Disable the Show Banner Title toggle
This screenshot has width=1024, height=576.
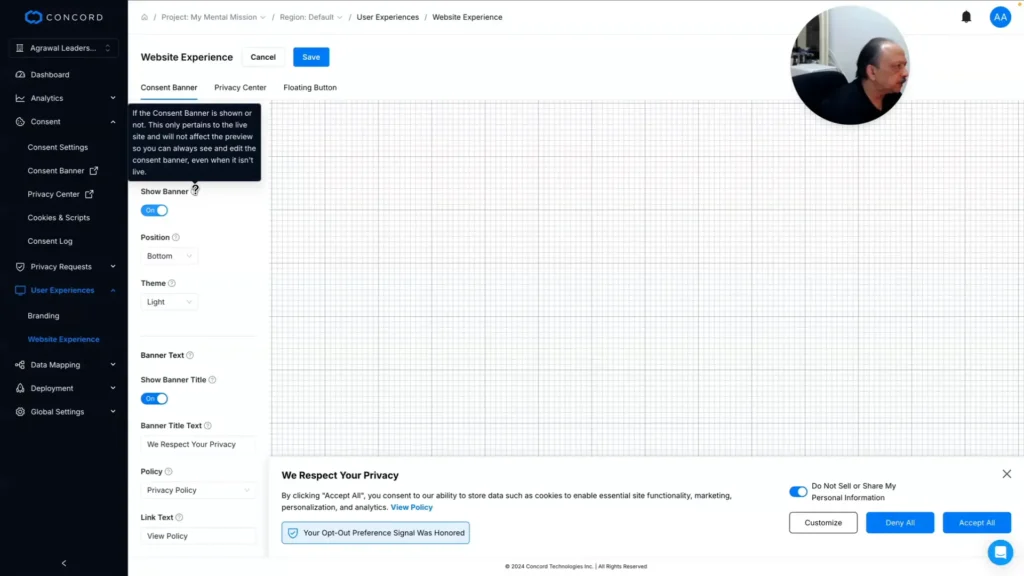[x=154, y=398]
